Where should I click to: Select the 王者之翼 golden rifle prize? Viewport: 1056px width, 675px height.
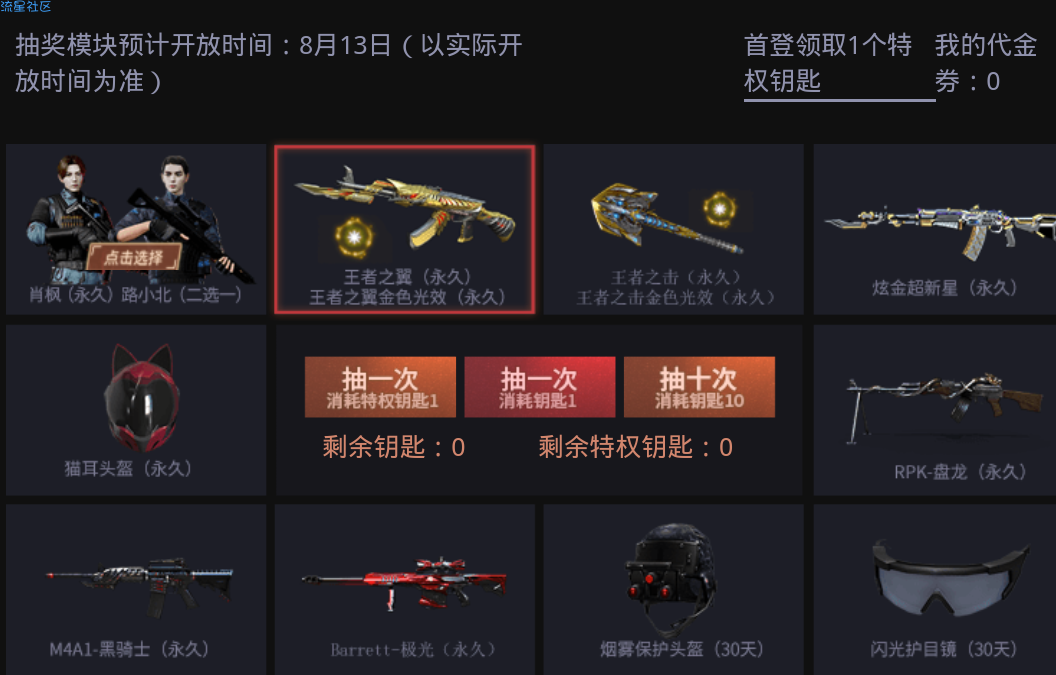click(405, 229)
